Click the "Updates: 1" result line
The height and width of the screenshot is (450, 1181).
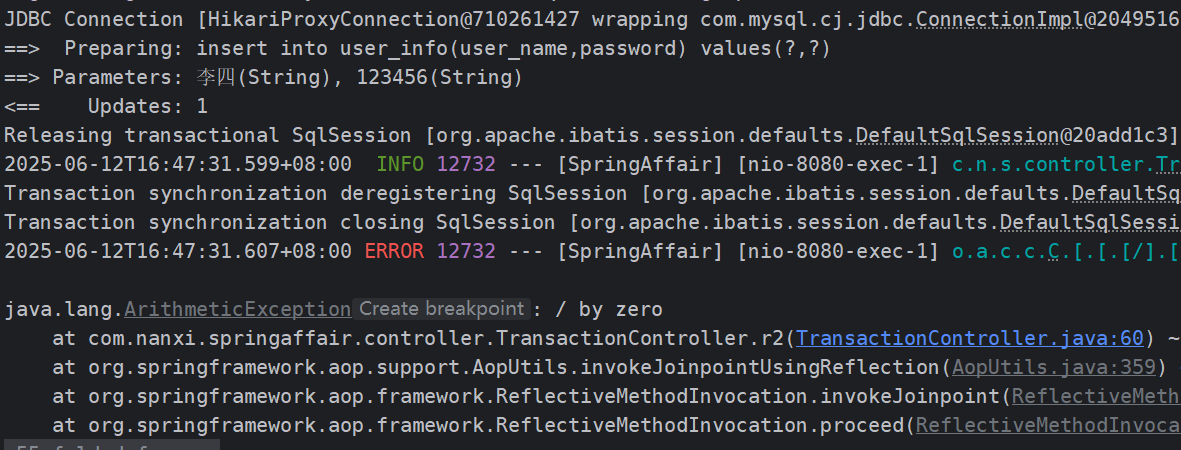[x=148, y=106]
